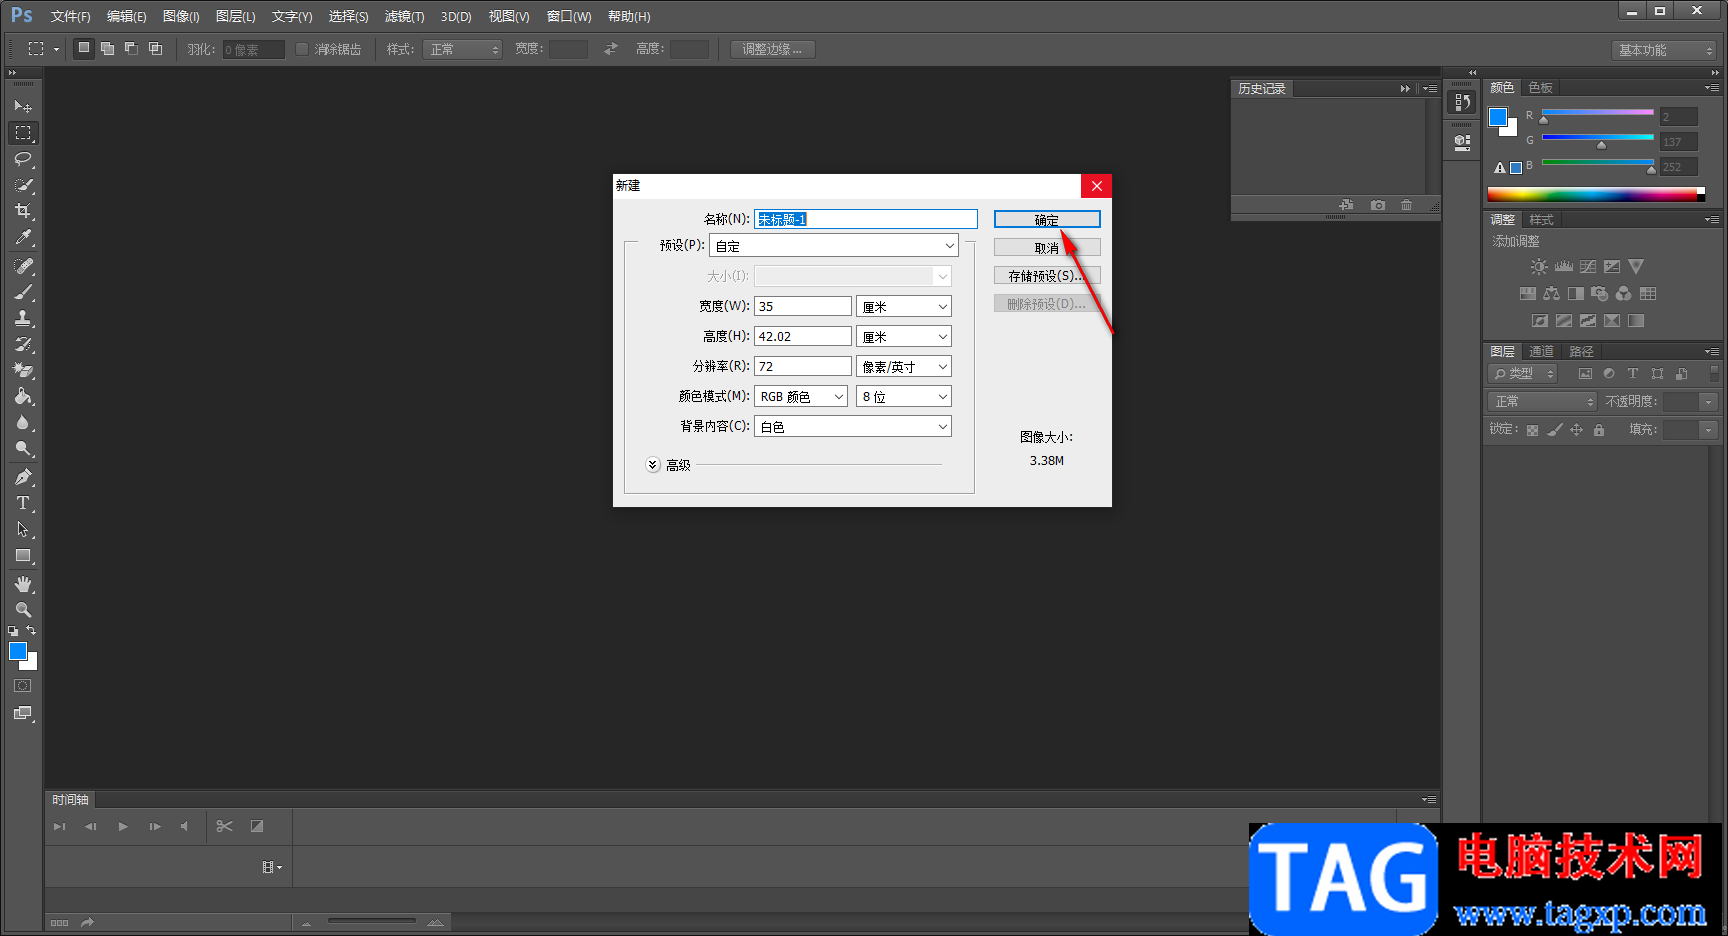Select the Zoom tool
Image resolution: width=1728 pixels, height=936 pixels.
pos(23,610)
